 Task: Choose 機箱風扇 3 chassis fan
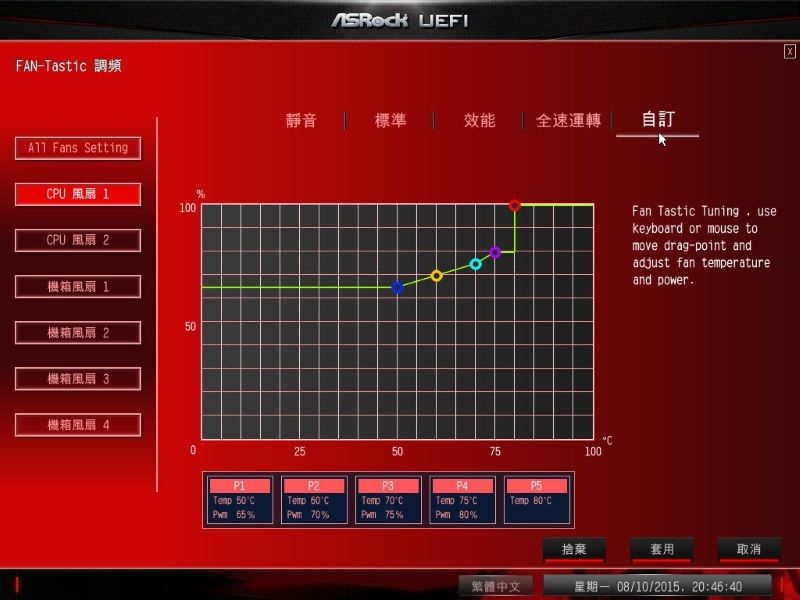78,379
